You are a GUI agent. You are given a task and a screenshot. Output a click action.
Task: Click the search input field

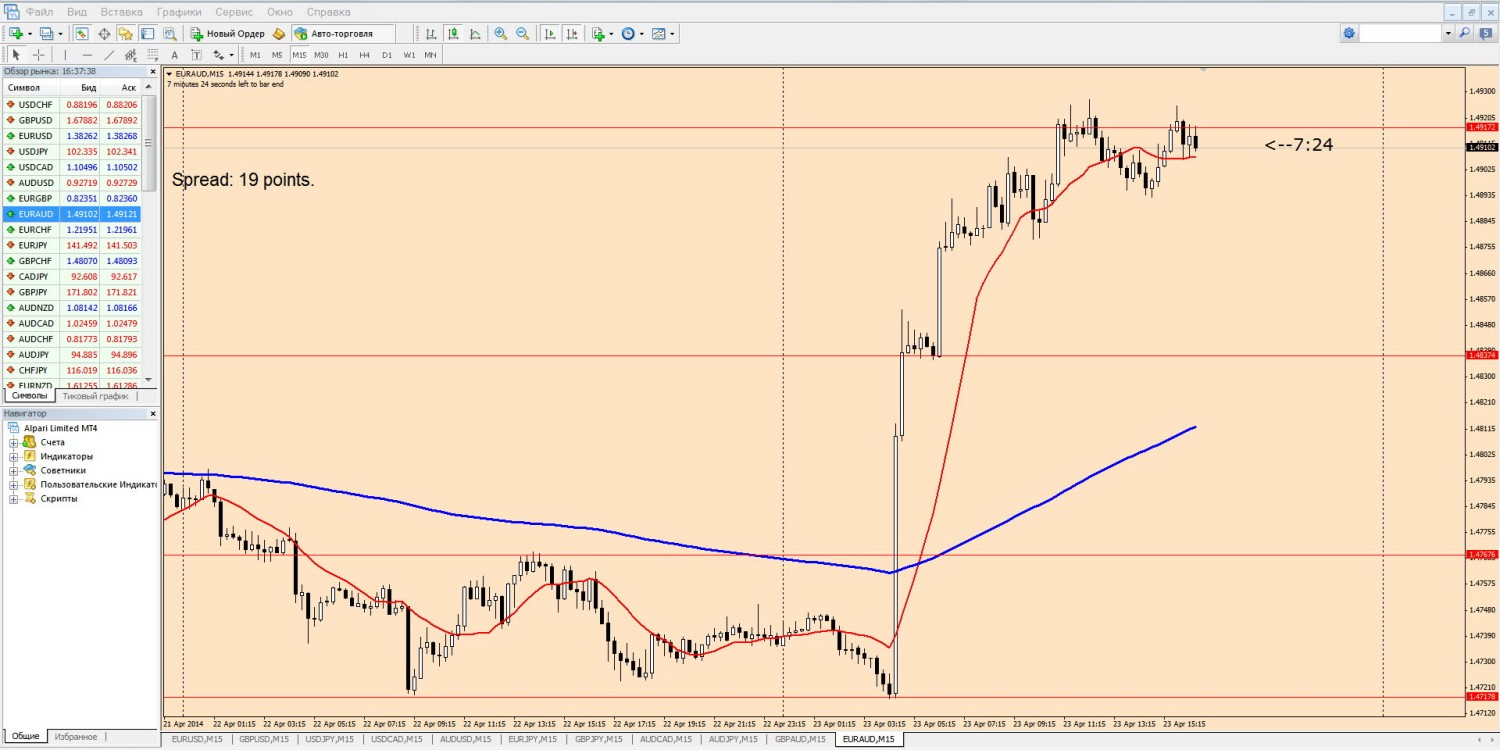(1400, 34)
